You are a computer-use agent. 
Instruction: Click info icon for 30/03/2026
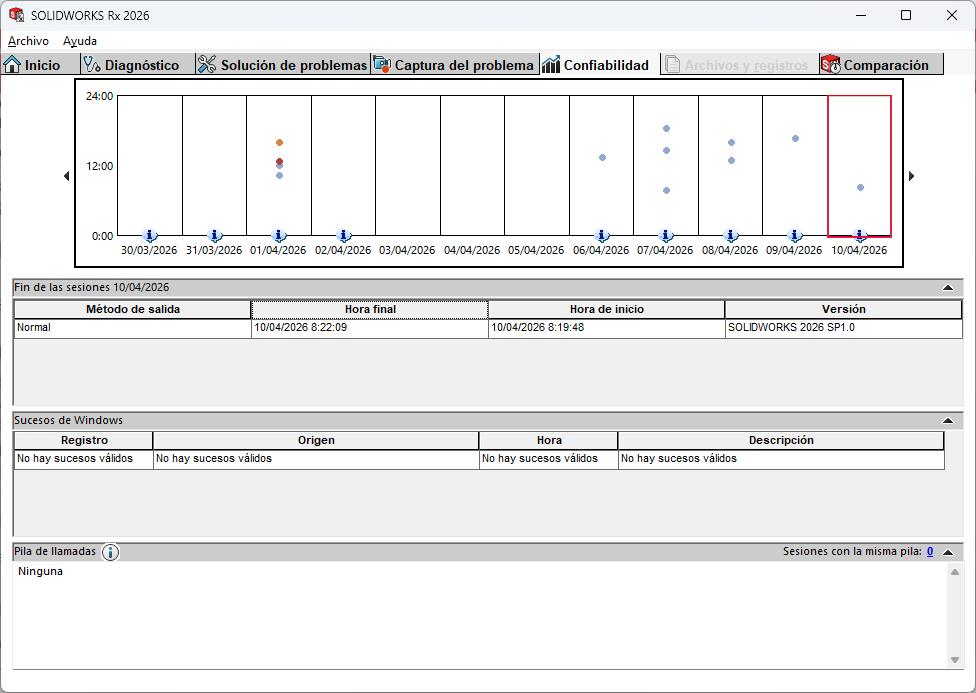[x=149, y=235]
